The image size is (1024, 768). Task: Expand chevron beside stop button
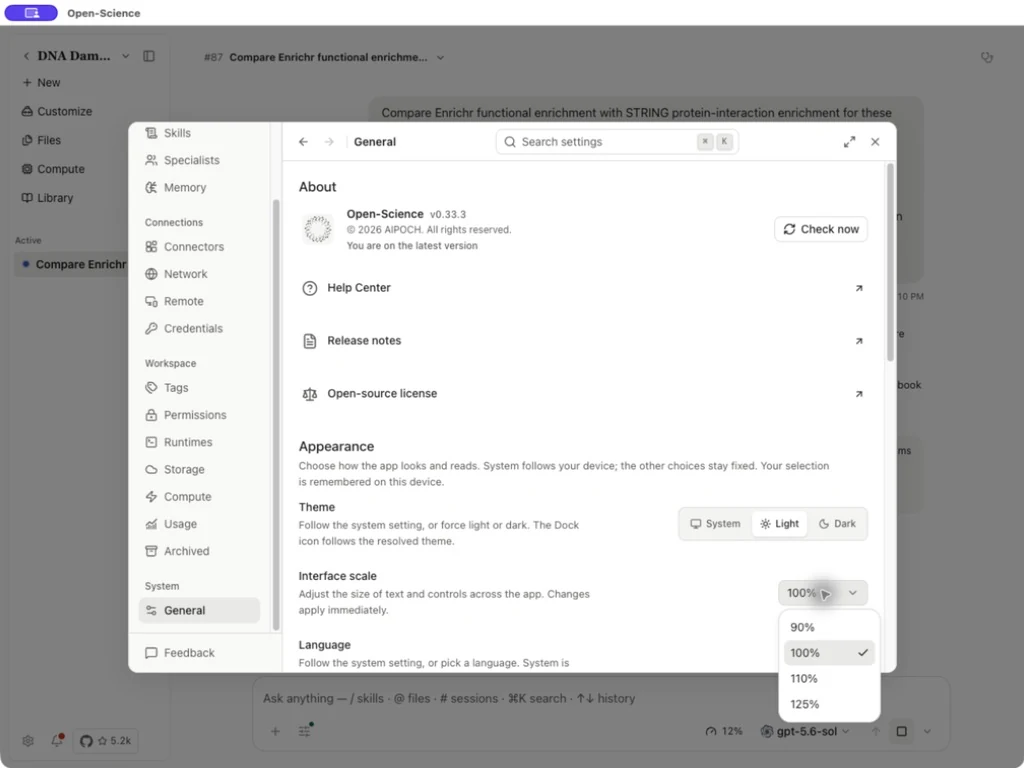[927, 731]
